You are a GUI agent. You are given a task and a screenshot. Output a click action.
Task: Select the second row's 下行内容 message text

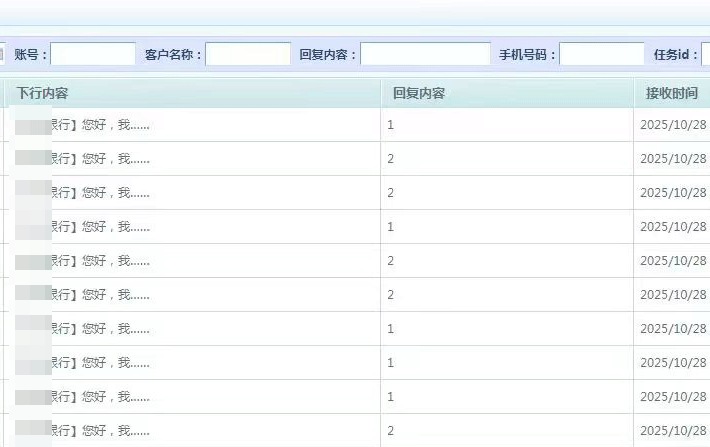pyautogui.click(x=100, y=159)
